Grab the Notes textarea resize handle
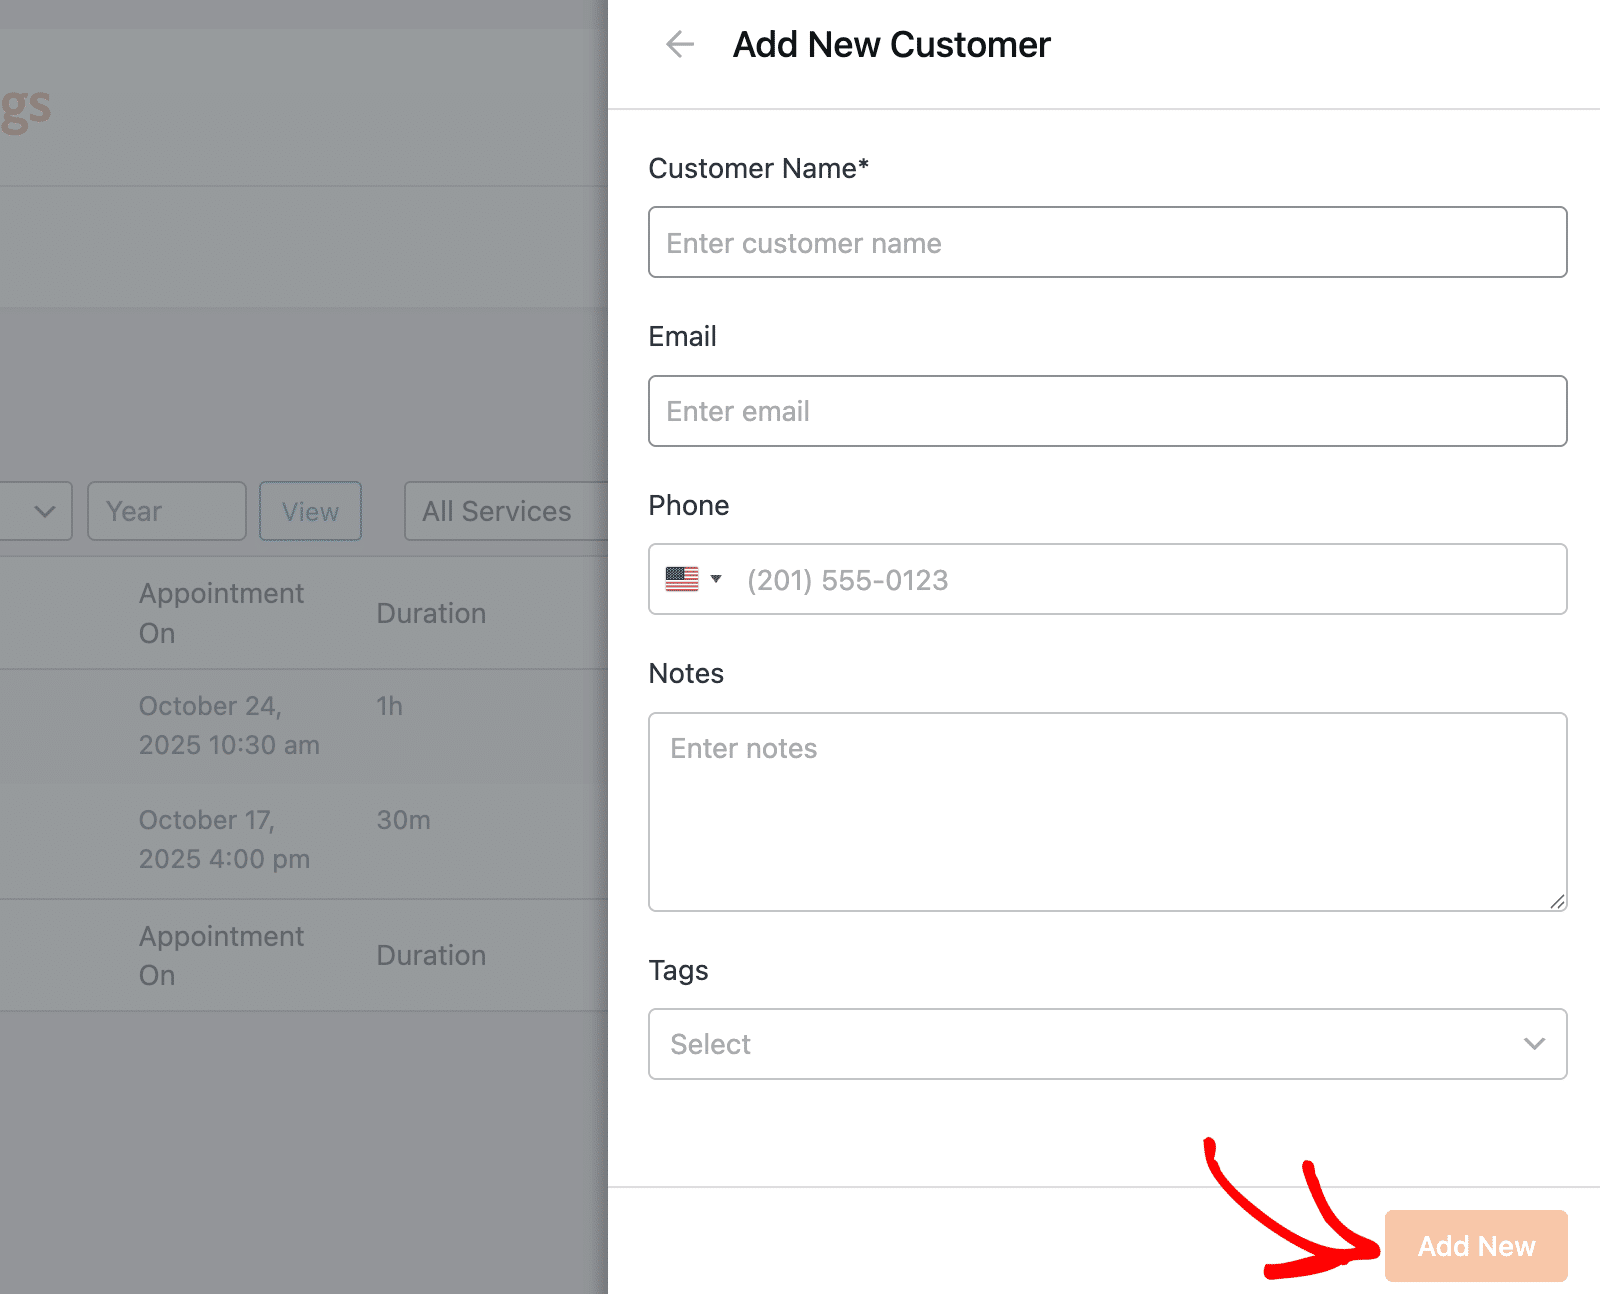The width and height of the screenshot is (1600, 1294). 1557,901
